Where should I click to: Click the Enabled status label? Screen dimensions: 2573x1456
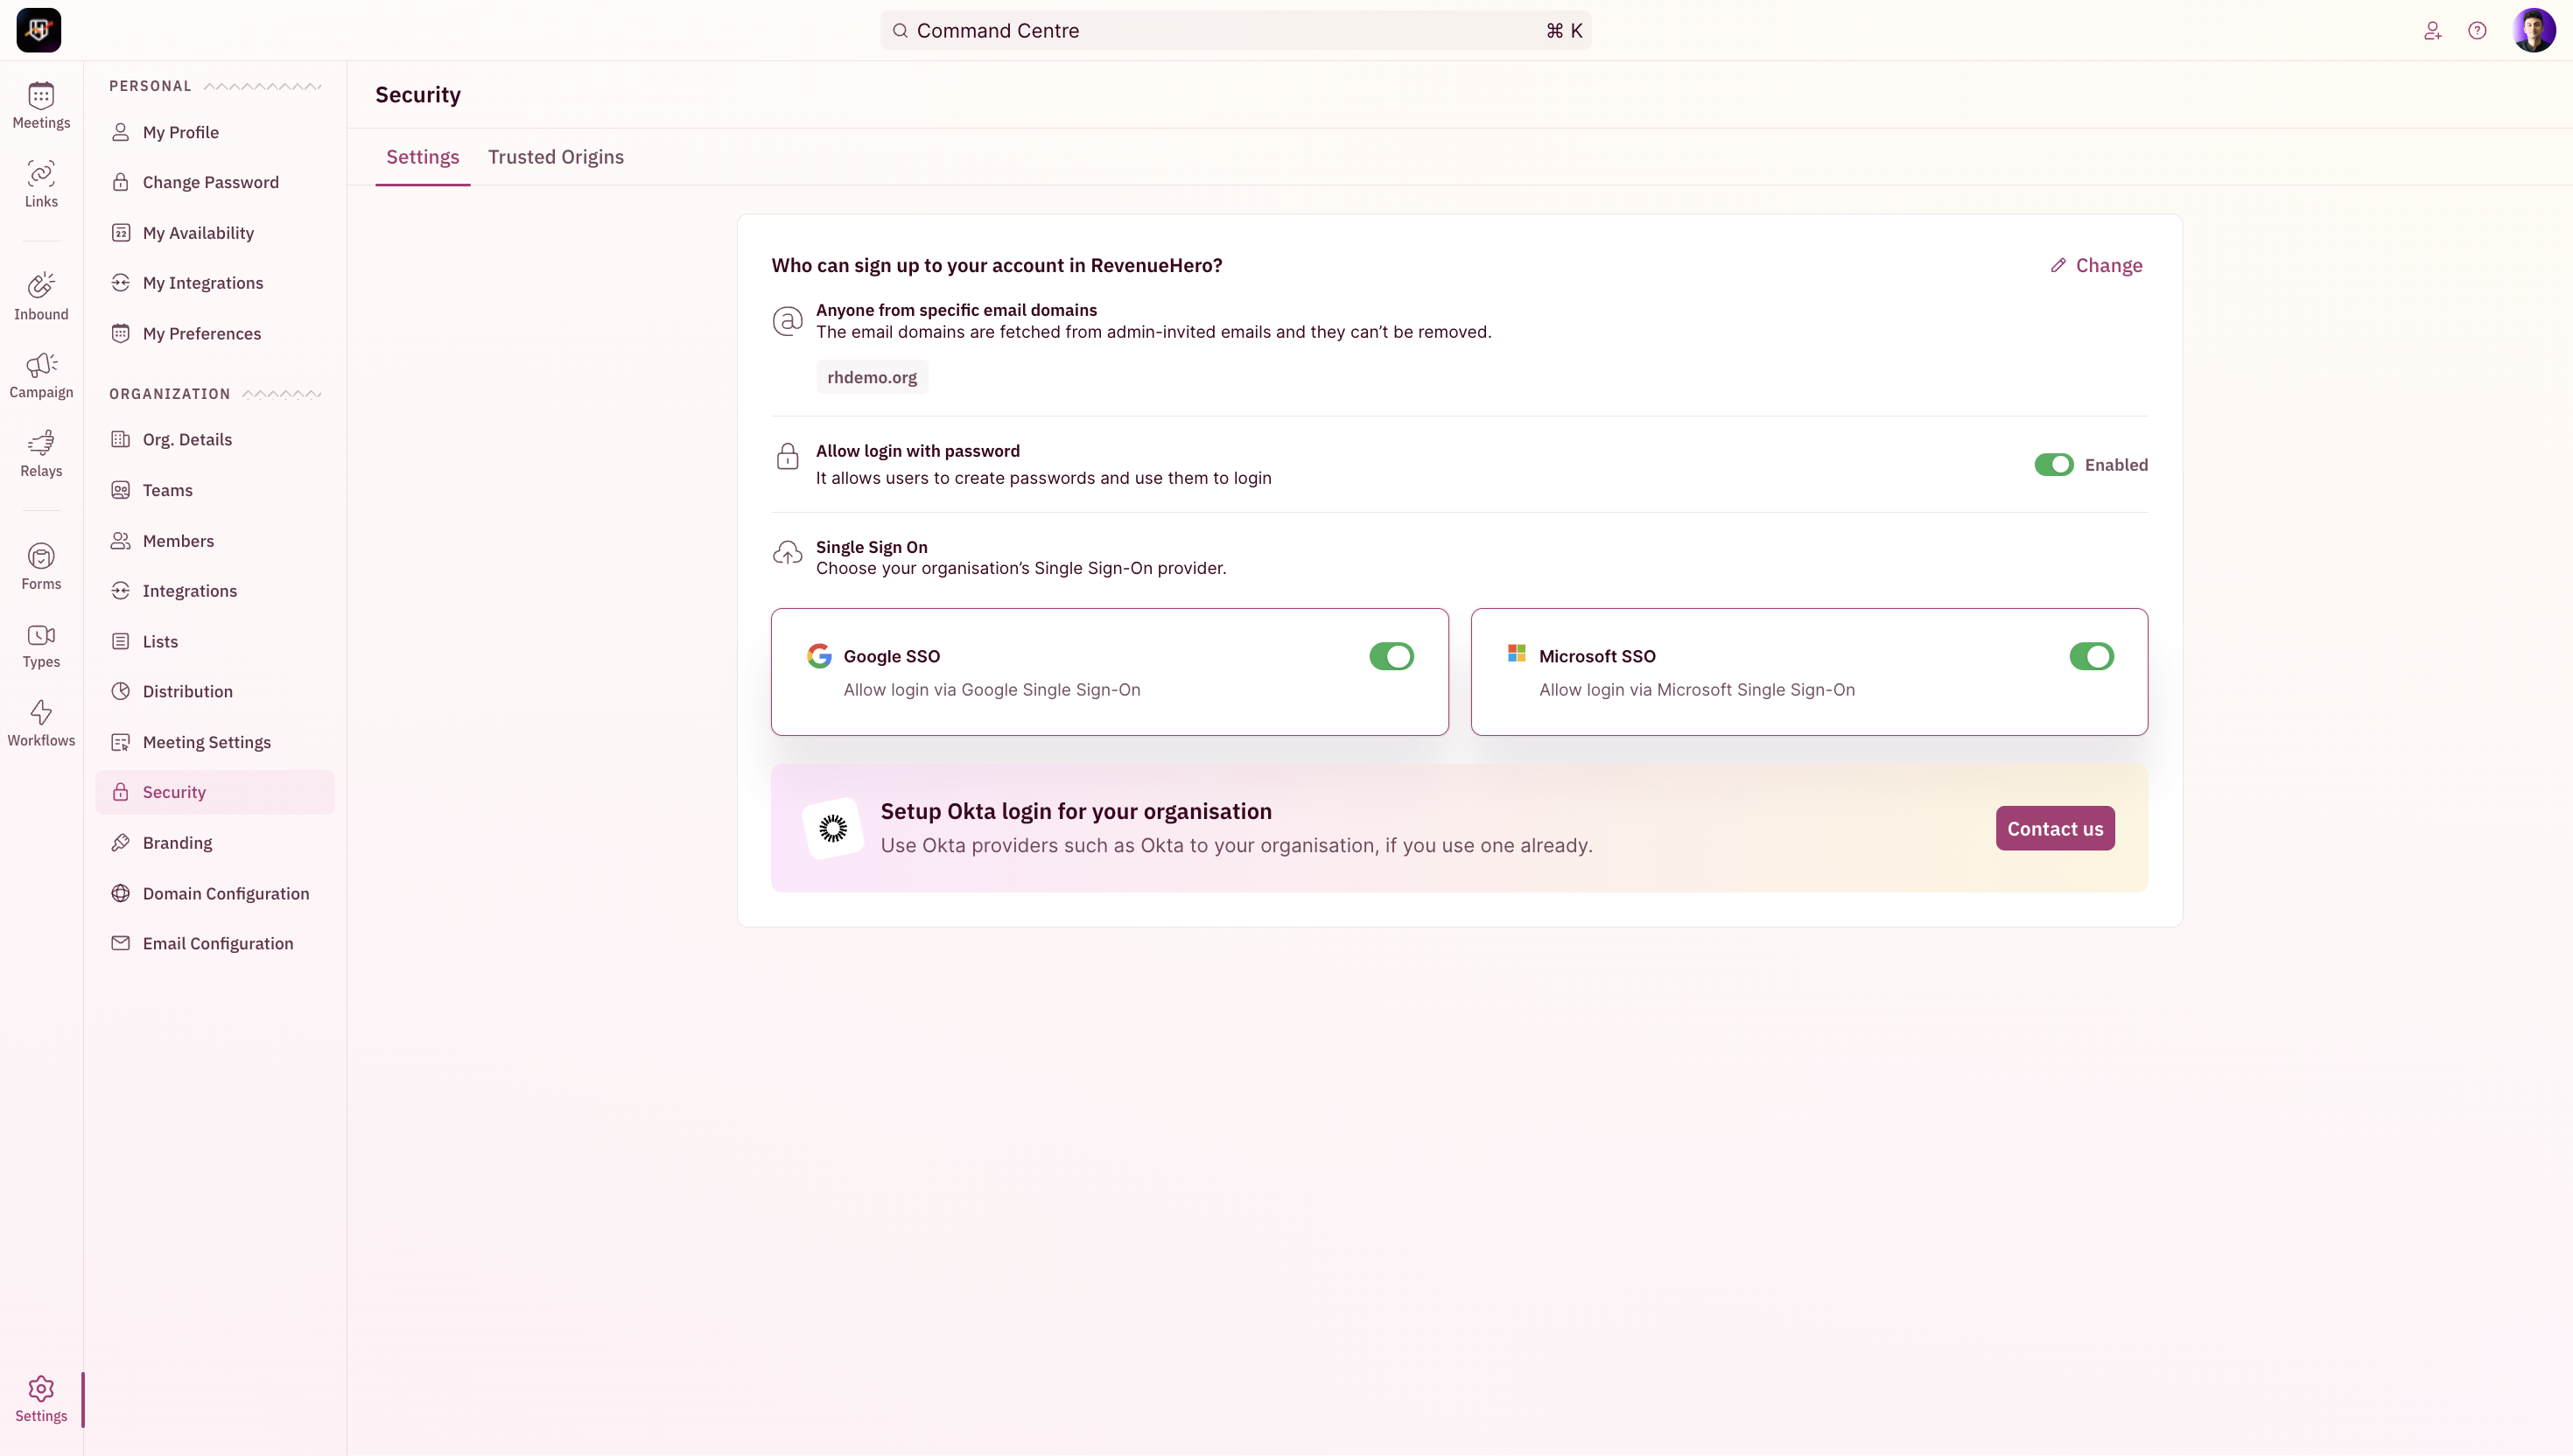[x=2116, y=465]
